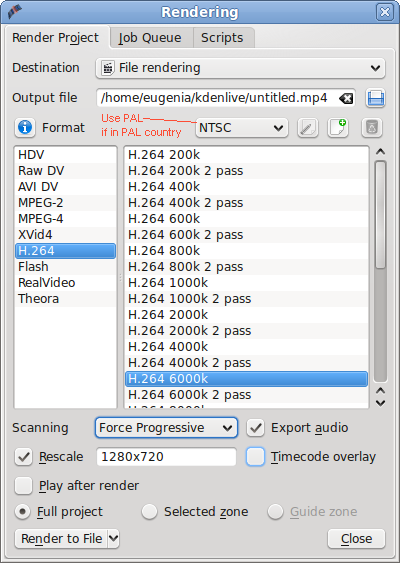400x563 pixels.
Task: Select the H.264 4000k profile
Action: click(246, 346)
